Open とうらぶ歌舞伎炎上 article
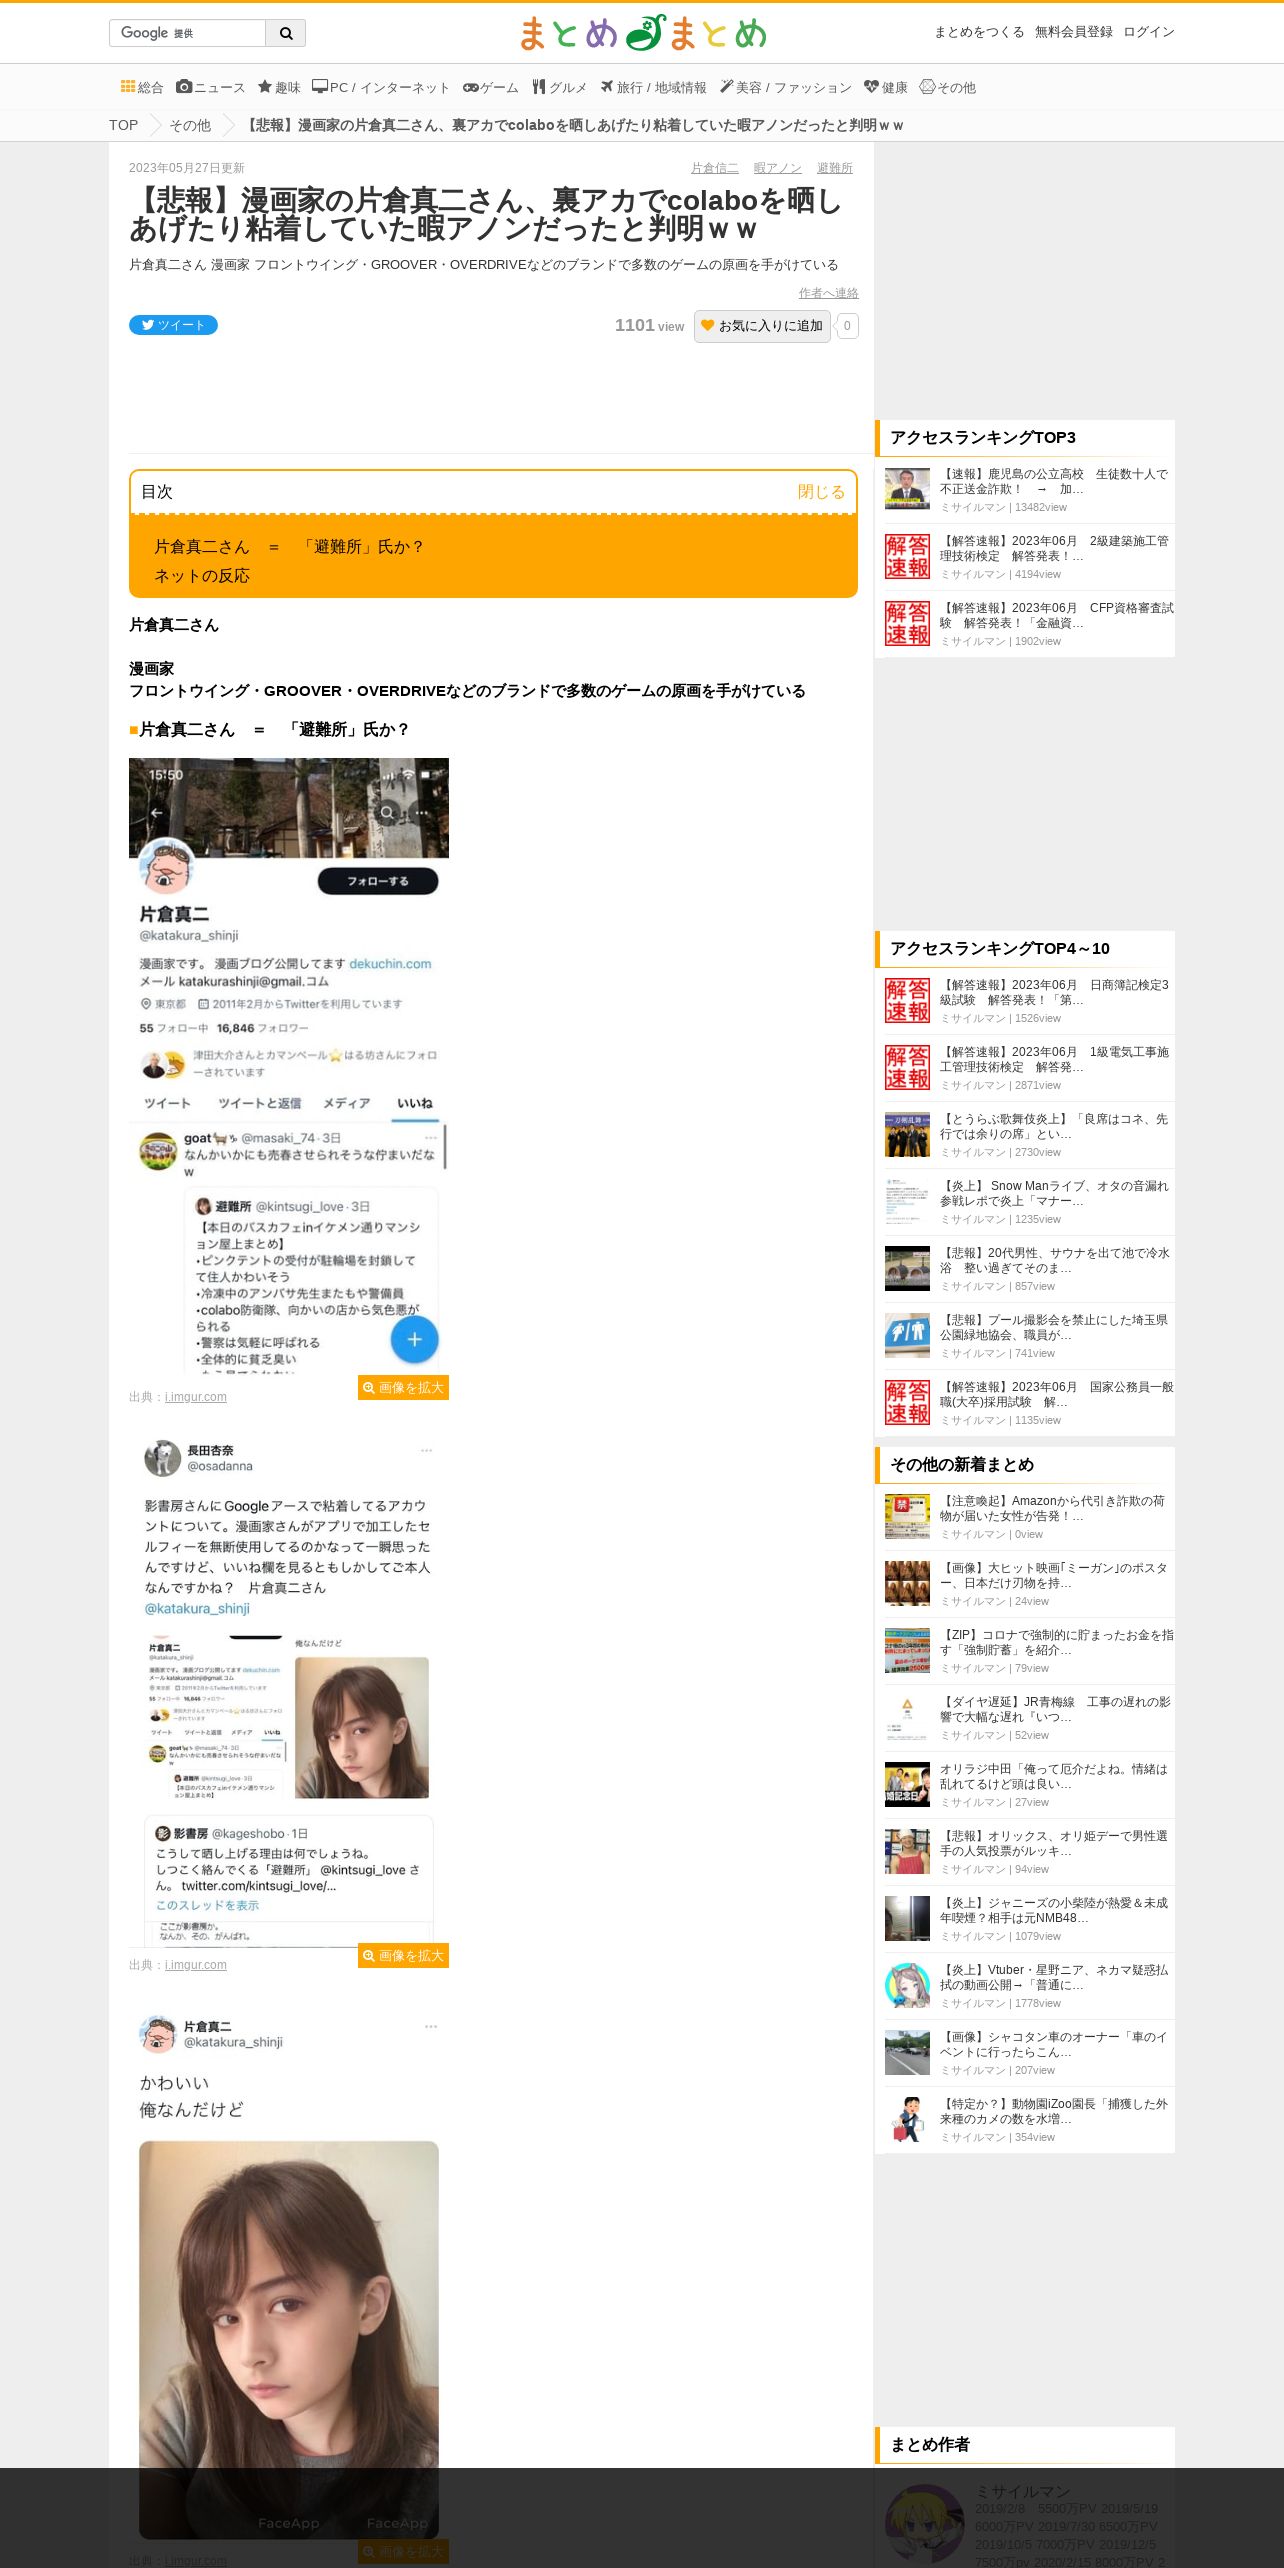 (x=1054, y=1126)
